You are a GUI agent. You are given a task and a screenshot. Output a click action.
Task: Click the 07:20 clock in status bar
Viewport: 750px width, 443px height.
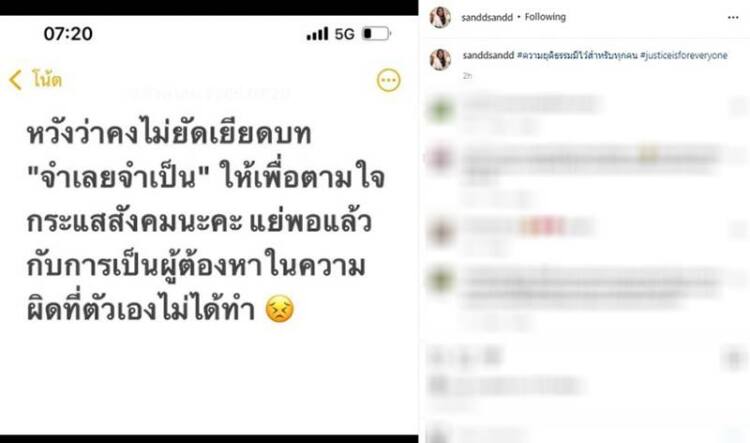pos(68,33)
